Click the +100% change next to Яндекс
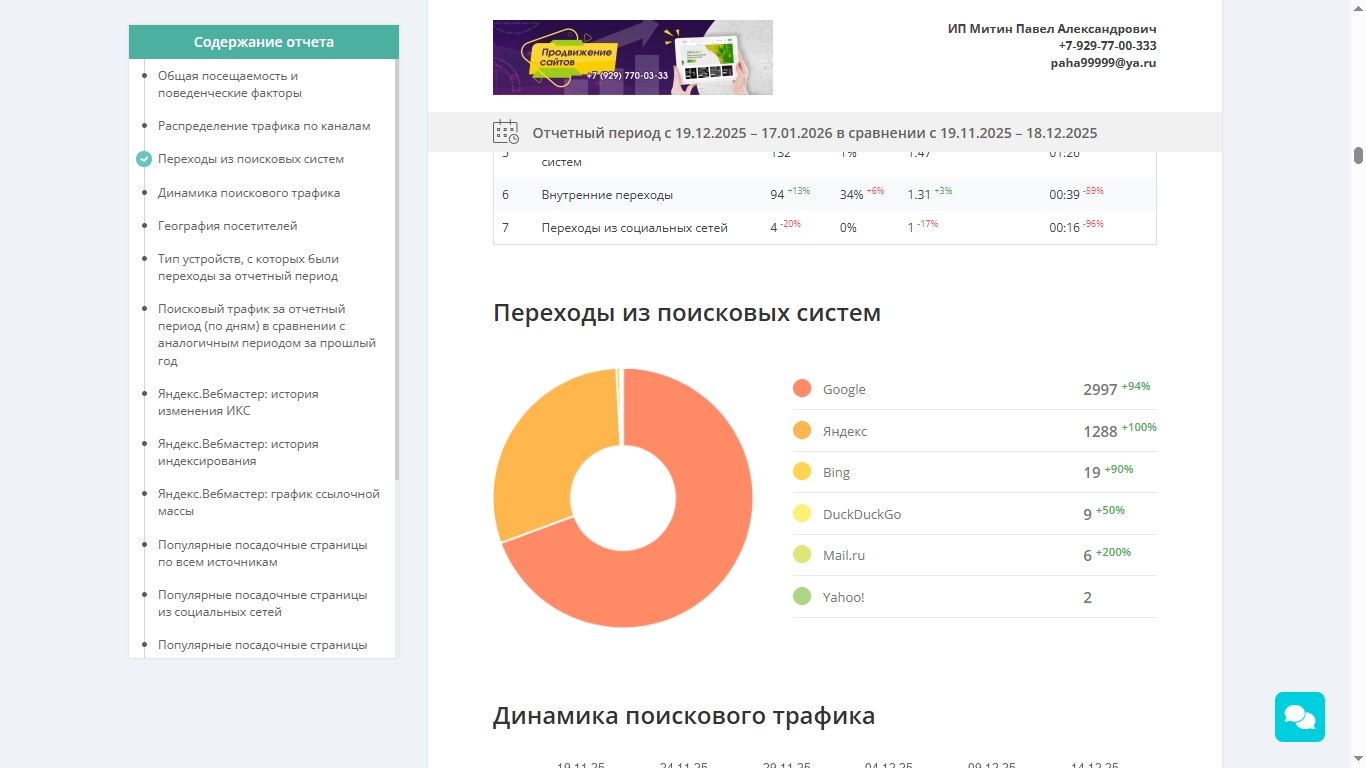Screen dimensions: 1366x768 tap(1139, 427)
